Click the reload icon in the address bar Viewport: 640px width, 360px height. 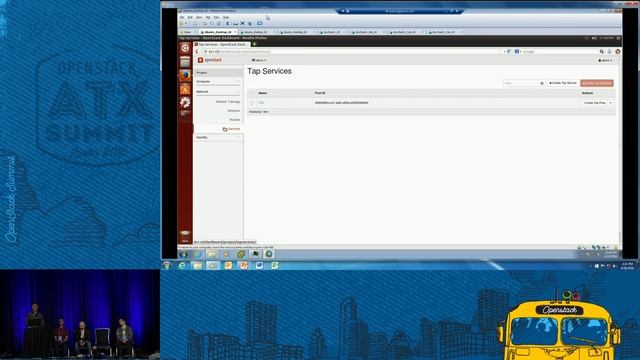coord(509,52)
